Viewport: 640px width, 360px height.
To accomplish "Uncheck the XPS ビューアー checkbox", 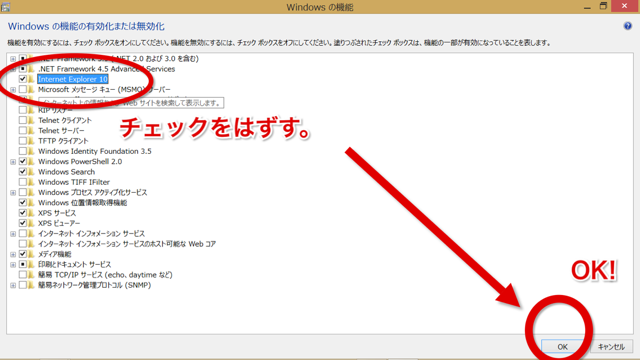I will (23, 223).
